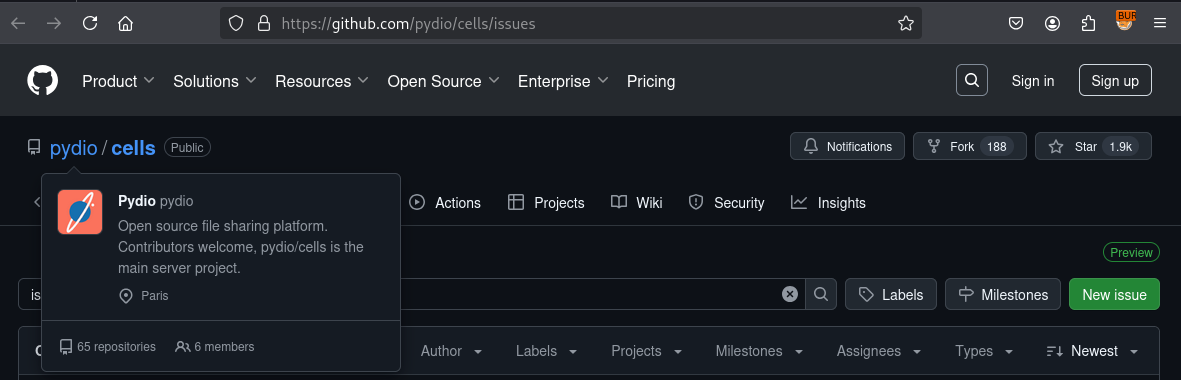
Task: Expand the Solutions menu
Action: coord(215,81)
